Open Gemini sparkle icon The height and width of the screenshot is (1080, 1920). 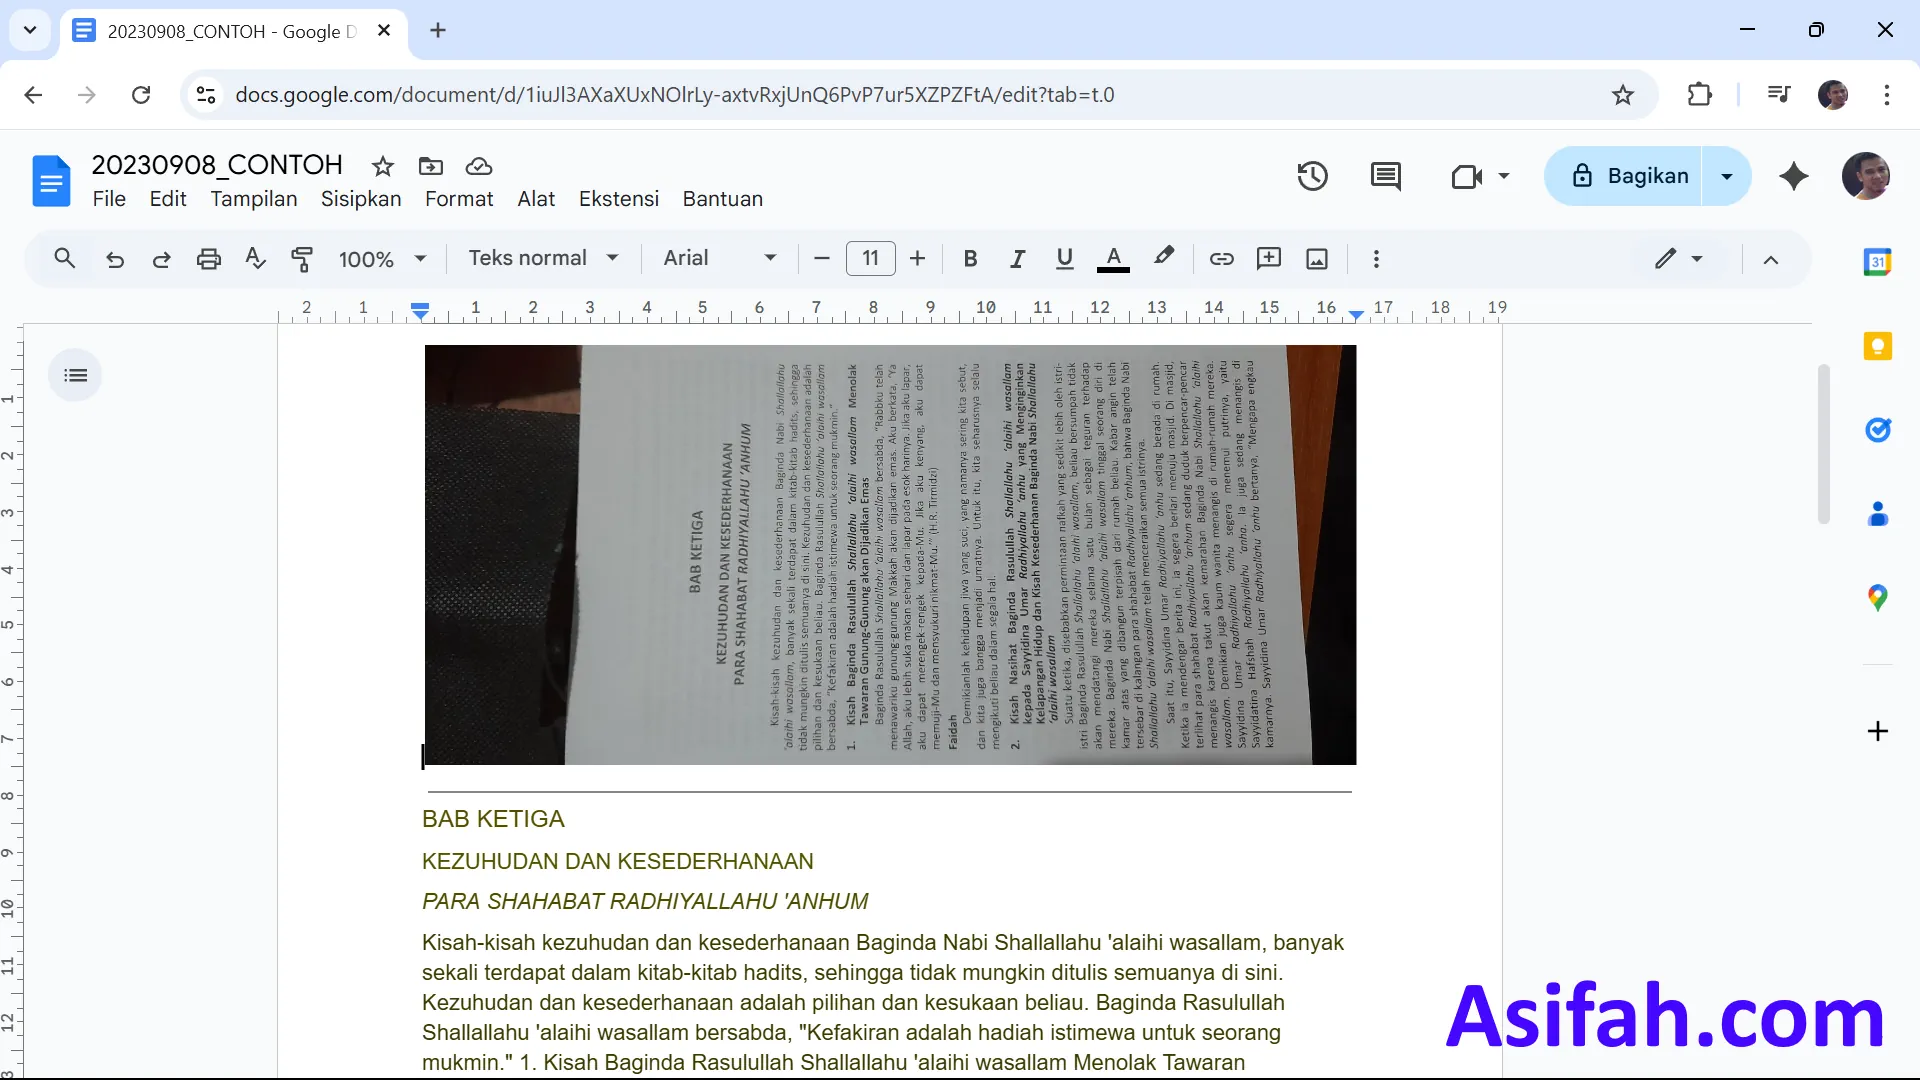[x=1794, y=176]
